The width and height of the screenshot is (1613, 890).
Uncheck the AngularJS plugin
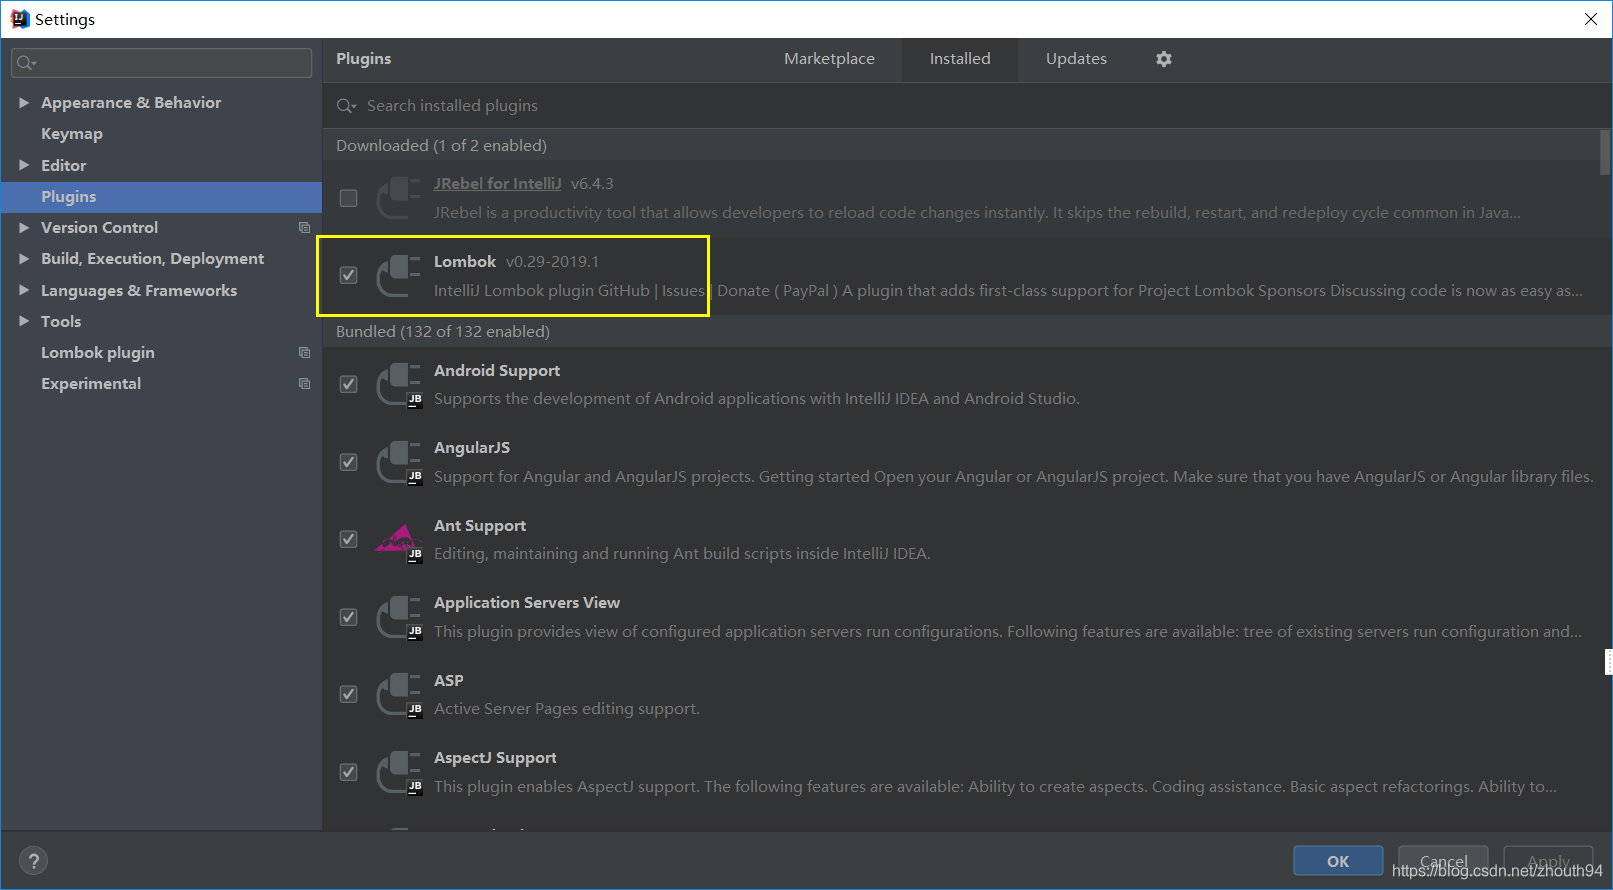pos(348,462)
